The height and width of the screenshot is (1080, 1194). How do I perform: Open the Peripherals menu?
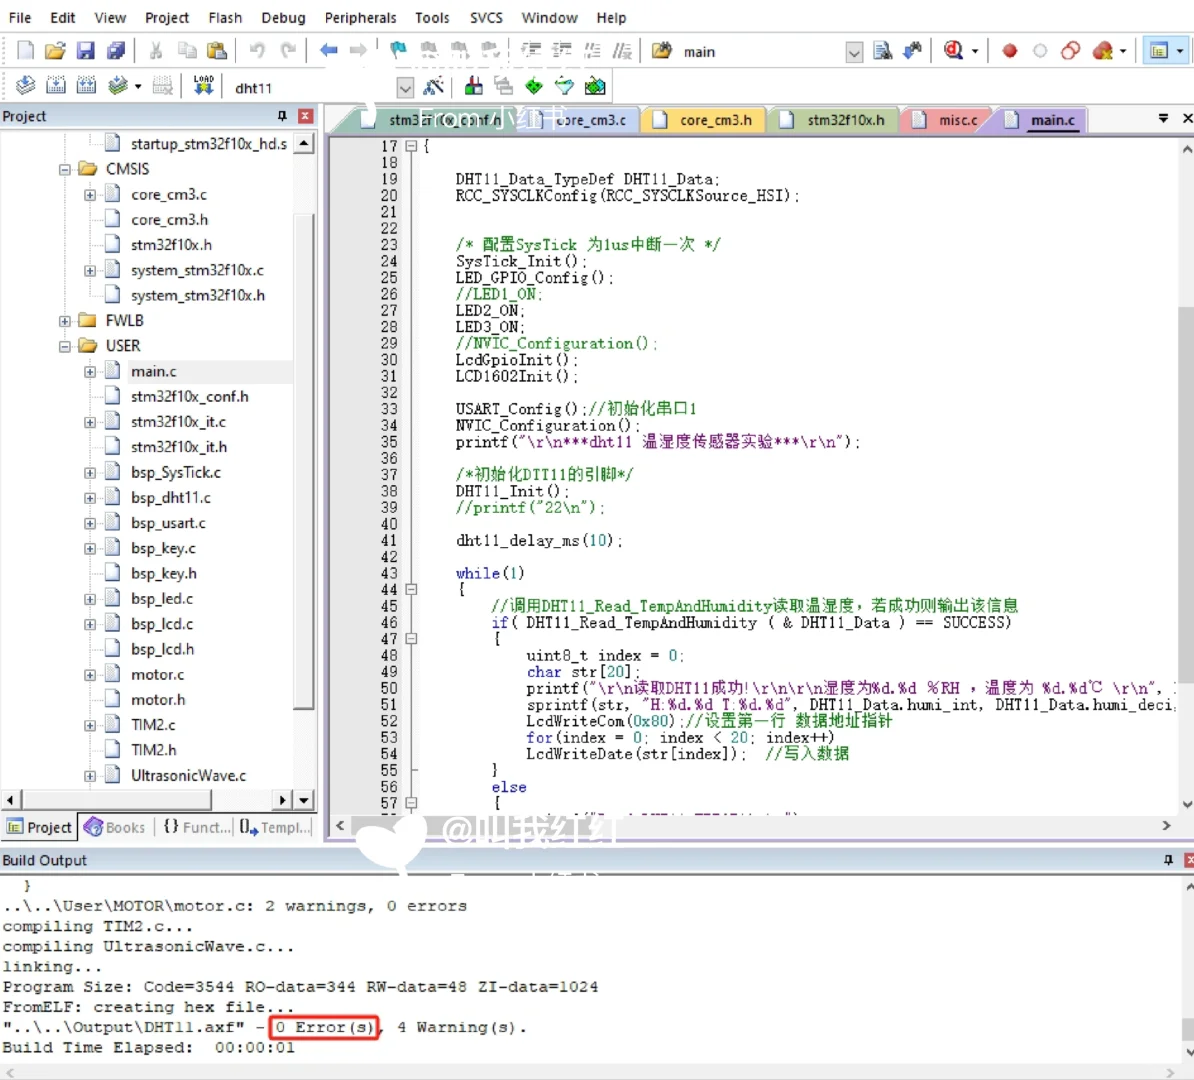point(360,17)
